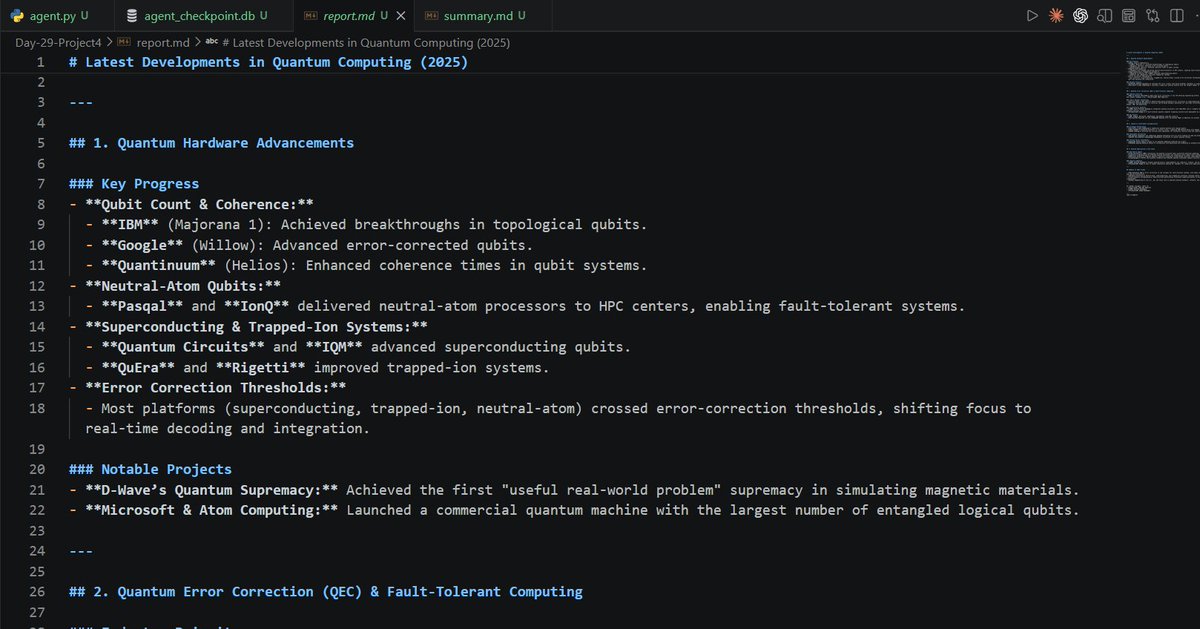The height and width of the screenshot is (629, 1200).
Task: Click the word 'IQM' on line 15
Action: 334,347
